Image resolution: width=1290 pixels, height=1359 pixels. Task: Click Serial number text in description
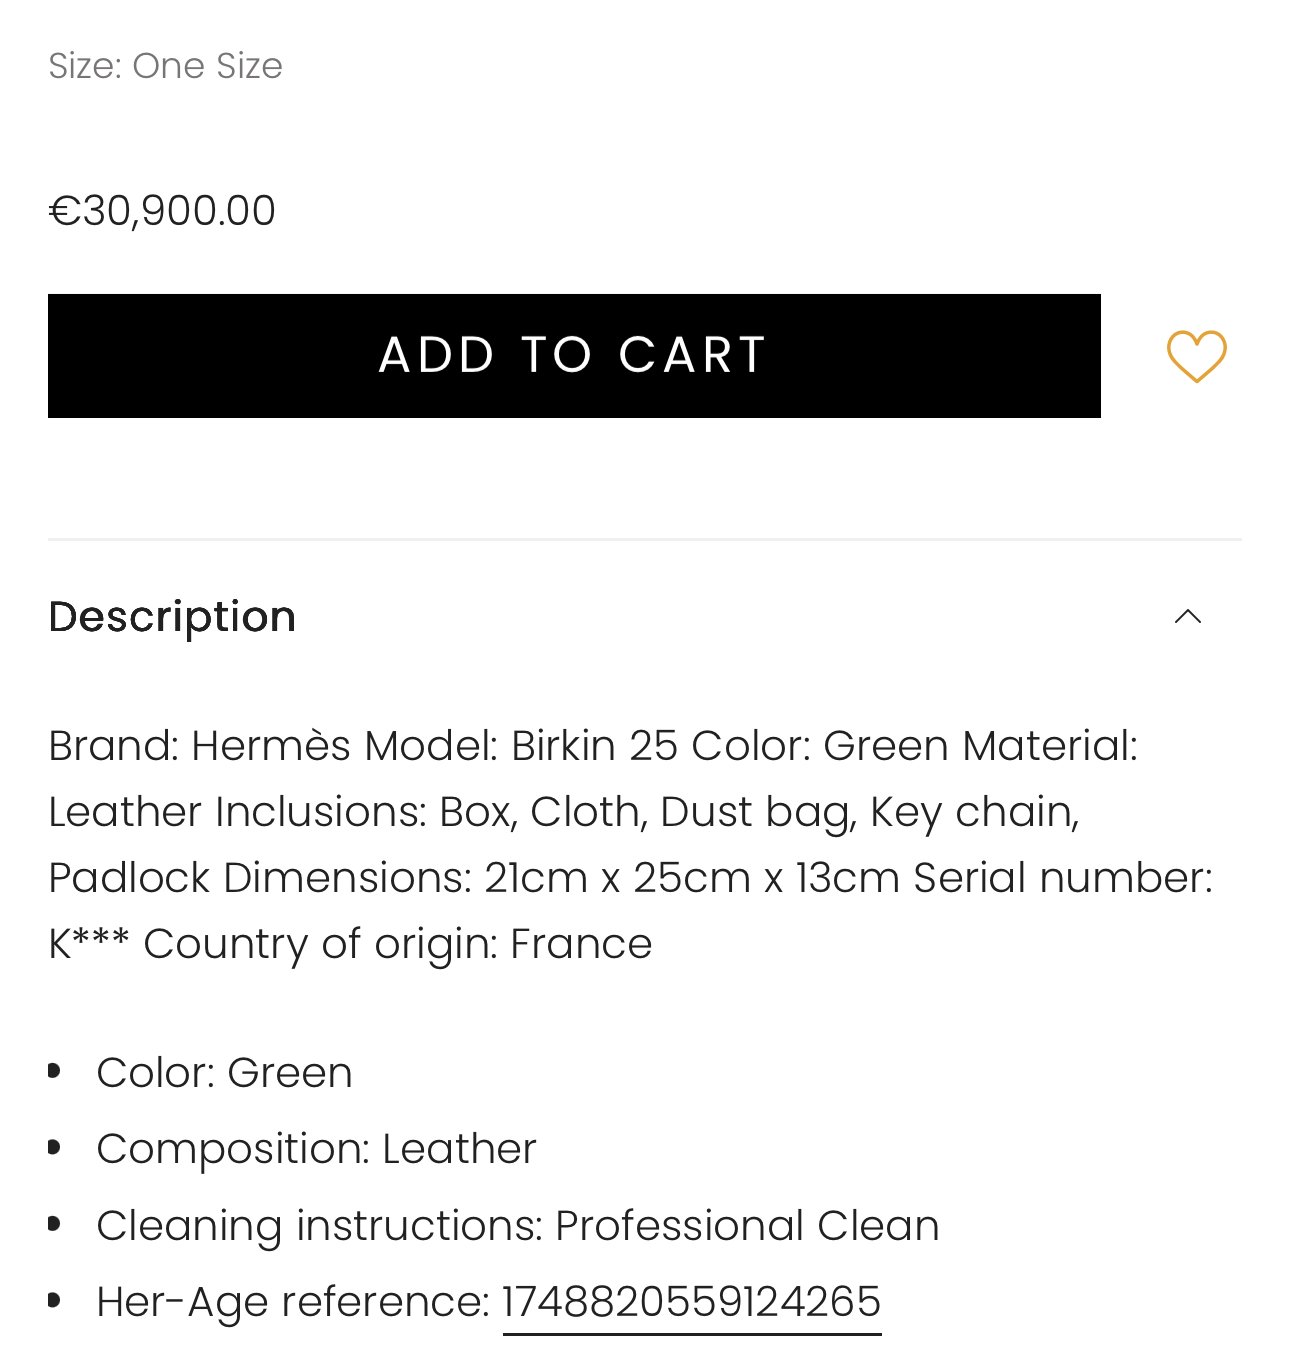1062,878
